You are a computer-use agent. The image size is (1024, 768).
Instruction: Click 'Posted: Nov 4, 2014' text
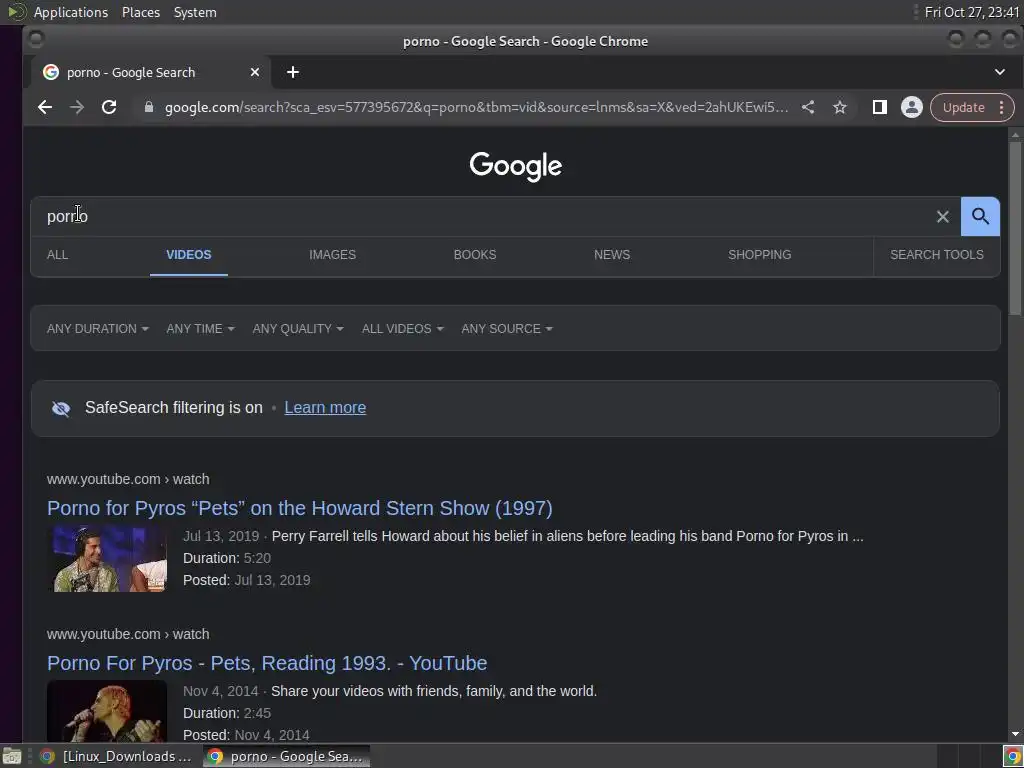point(246,735)
